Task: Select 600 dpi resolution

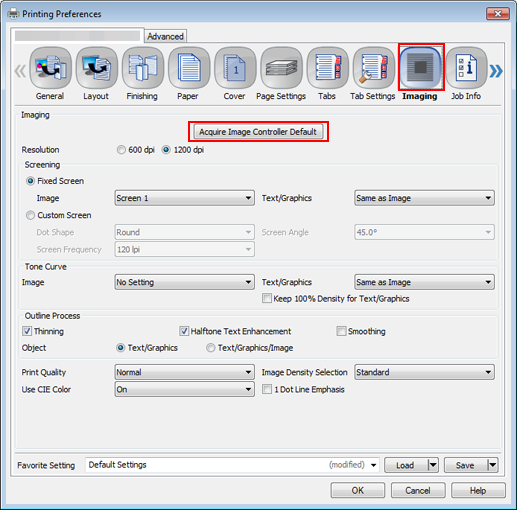Action: tap(121, 150)
